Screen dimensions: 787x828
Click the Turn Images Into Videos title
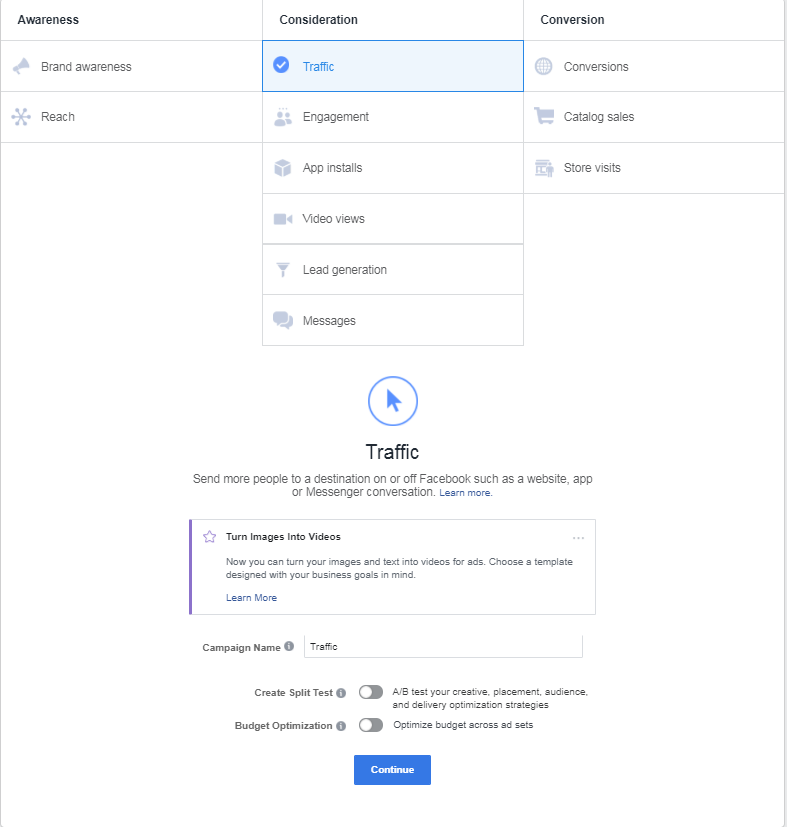(283, 537)
